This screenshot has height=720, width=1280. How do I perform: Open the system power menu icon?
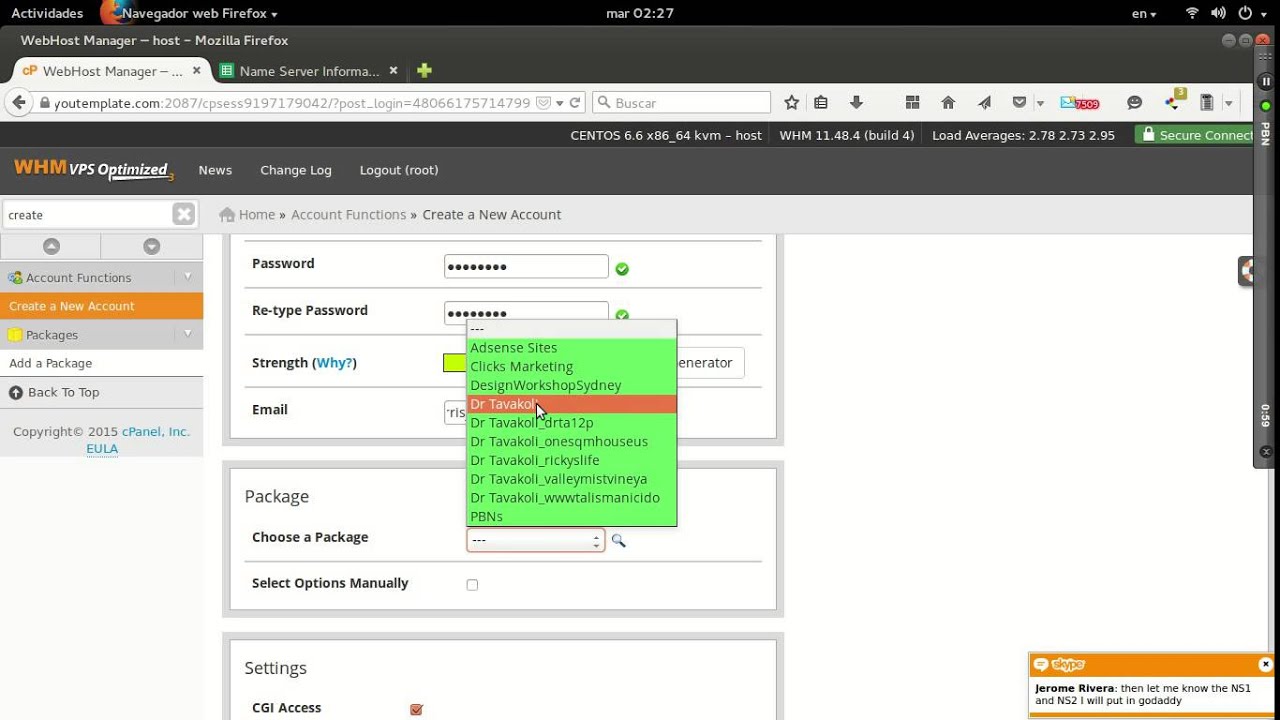tap(1245, 13)
